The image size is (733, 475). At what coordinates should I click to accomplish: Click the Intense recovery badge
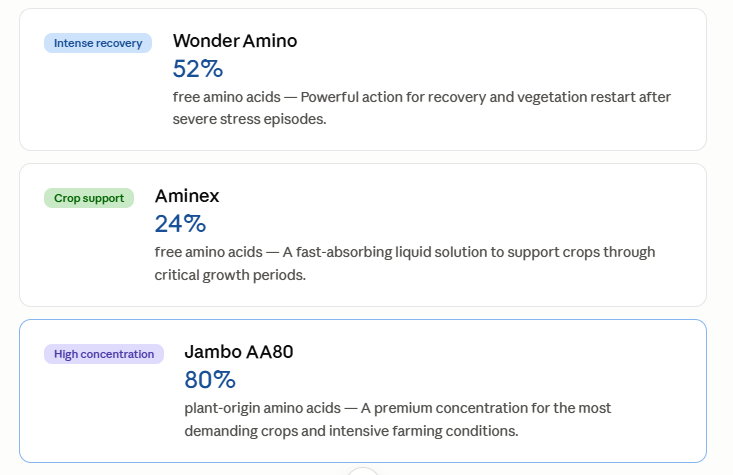[x=98, y=43]
